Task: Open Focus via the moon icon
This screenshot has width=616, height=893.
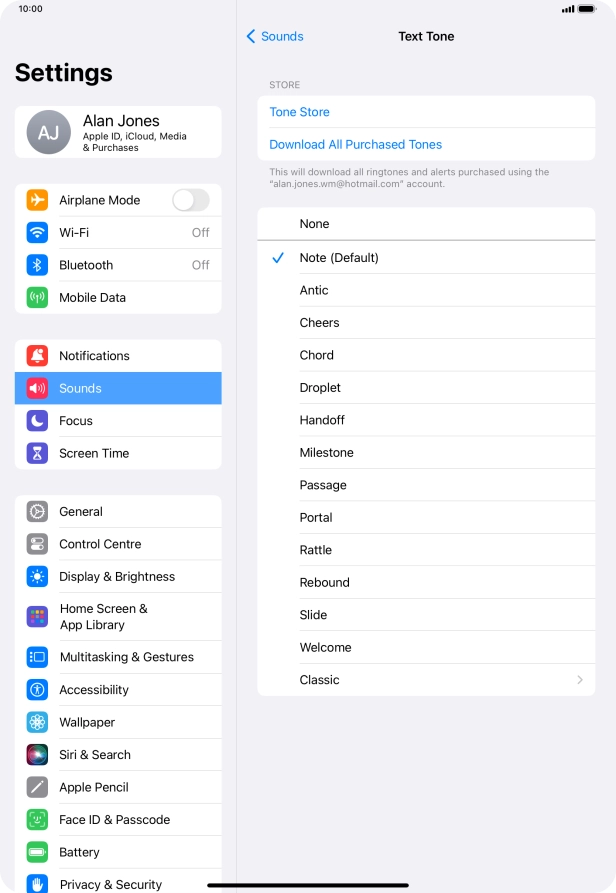Action: [37, 420]
